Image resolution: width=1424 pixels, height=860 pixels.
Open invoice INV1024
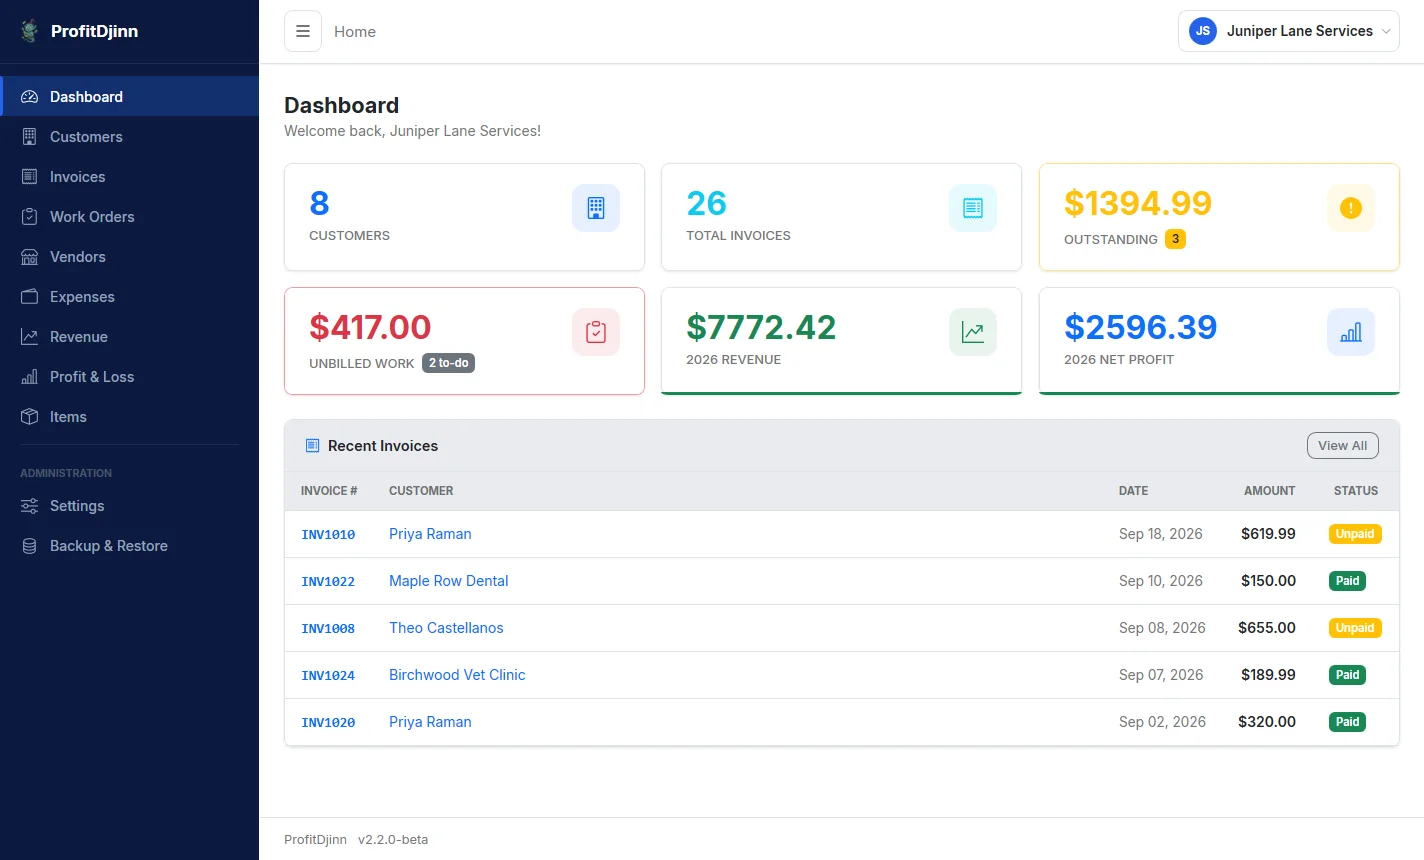pyautogui.click(x=328, y=676)
